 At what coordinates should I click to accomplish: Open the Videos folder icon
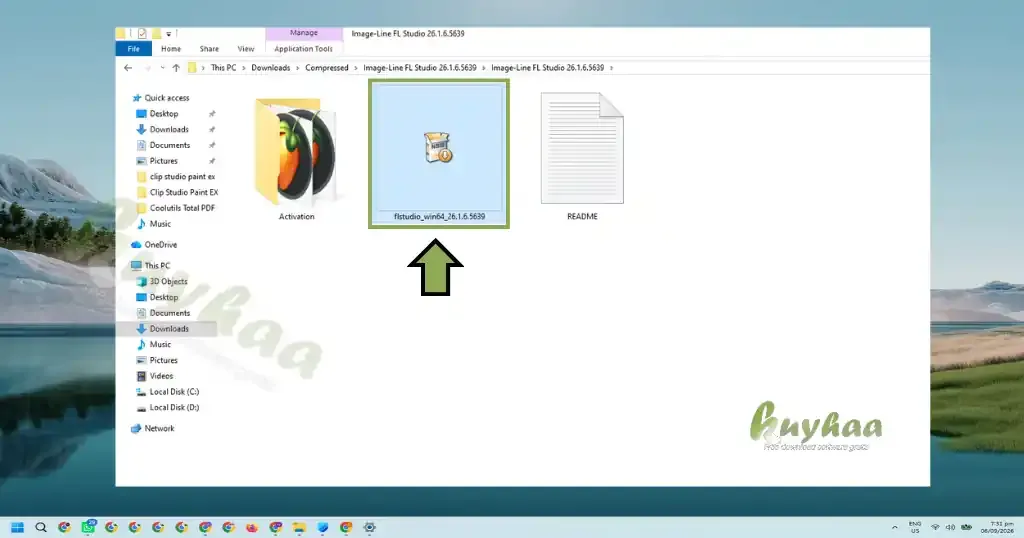[141, 376]
